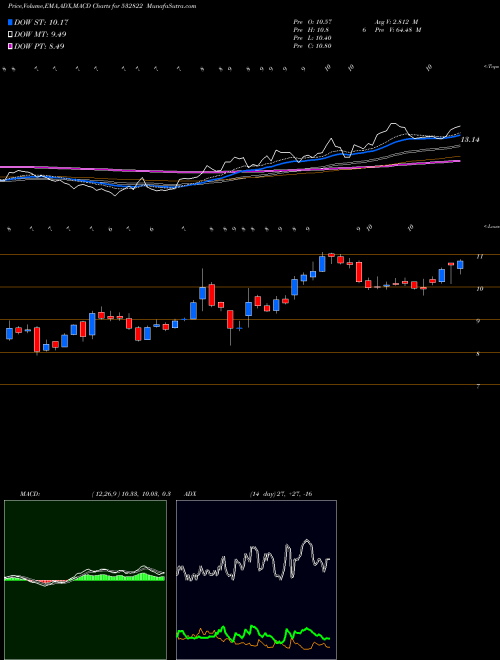Click the magenta DOW PT legend swatch

(11, 46)
